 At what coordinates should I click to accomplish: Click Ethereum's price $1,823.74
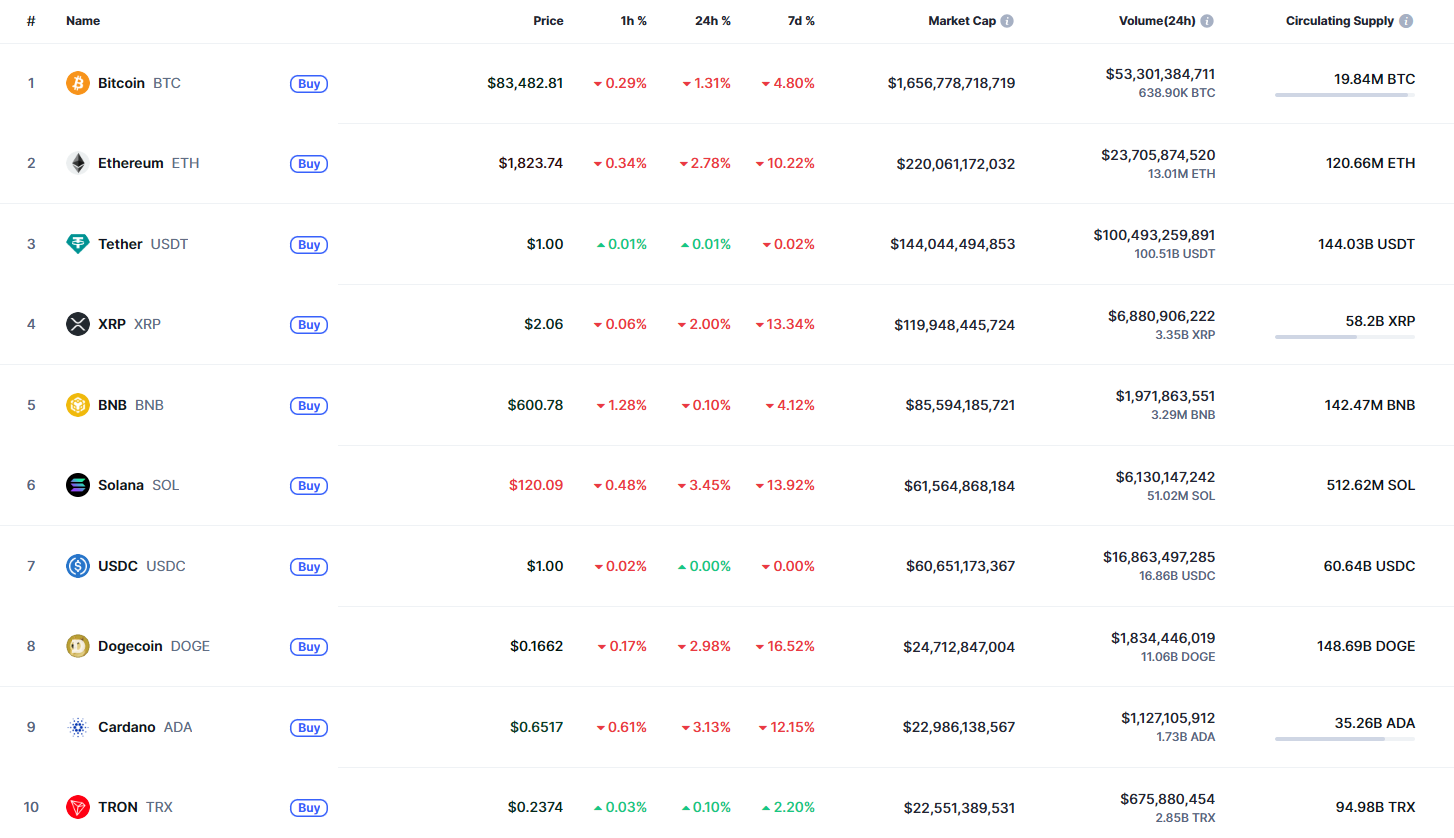click(x=531, y=163)
